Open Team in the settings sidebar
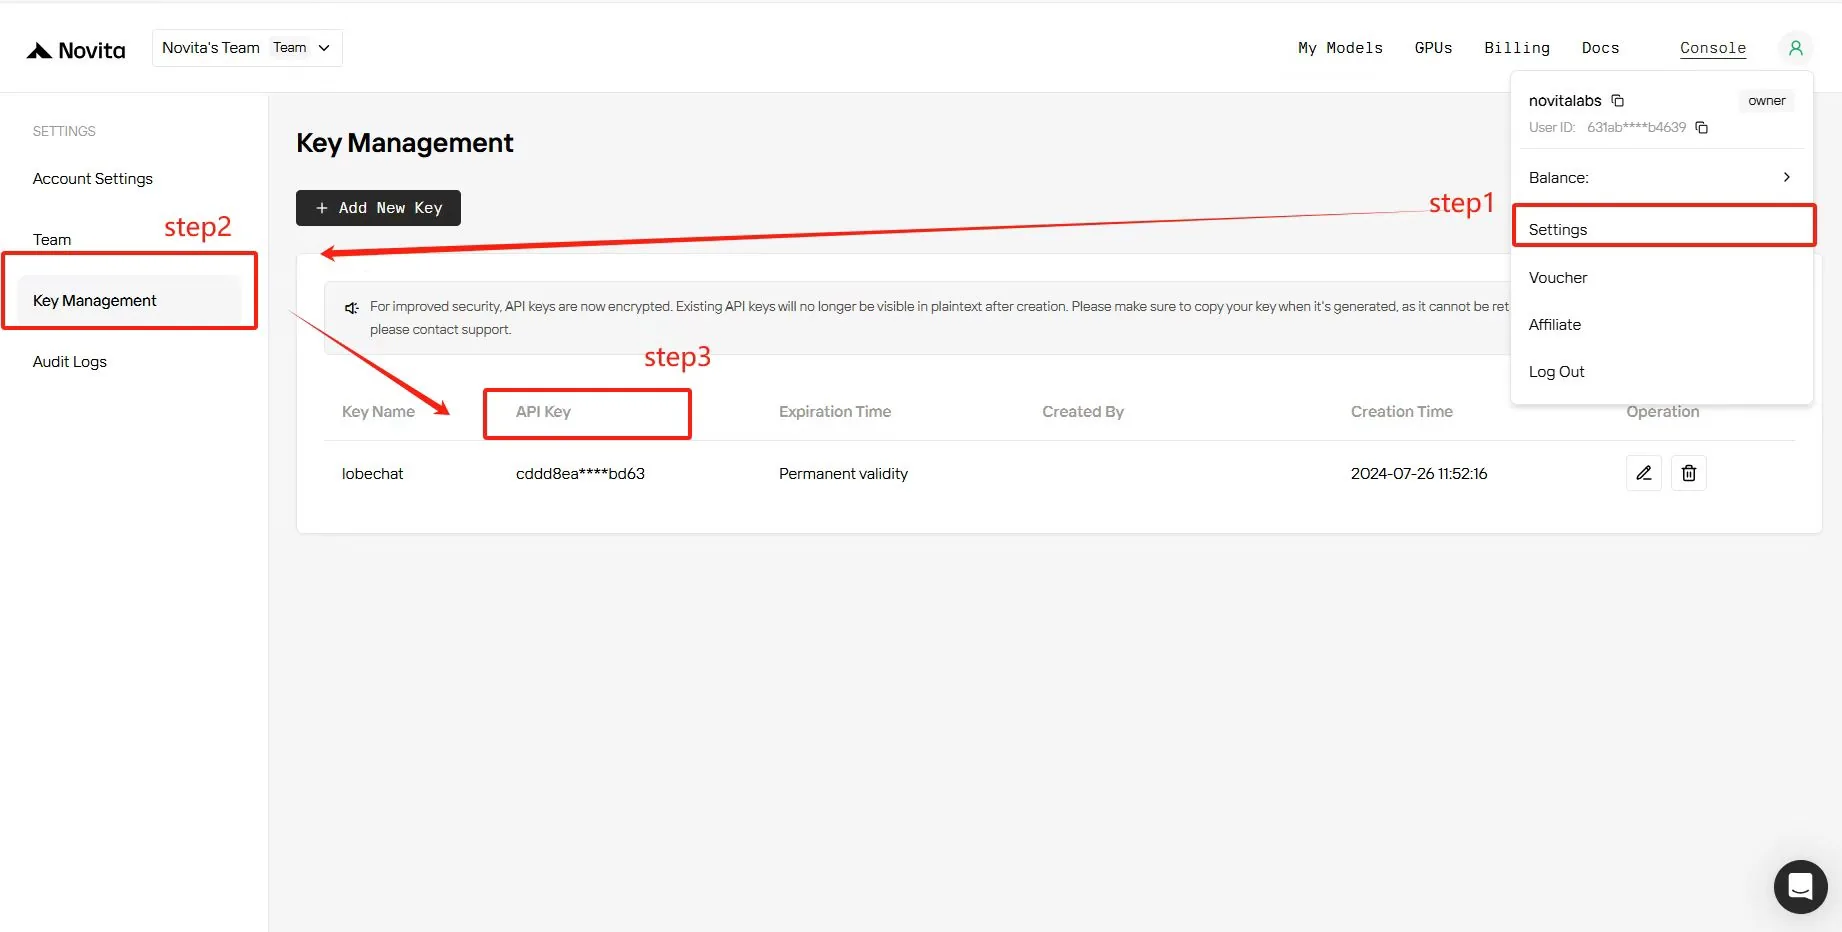 (x=52, y=239)
